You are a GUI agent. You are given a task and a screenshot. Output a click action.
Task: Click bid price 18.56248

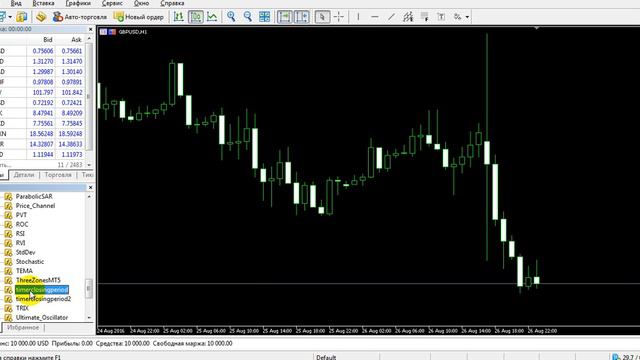(x=41, y=134)
